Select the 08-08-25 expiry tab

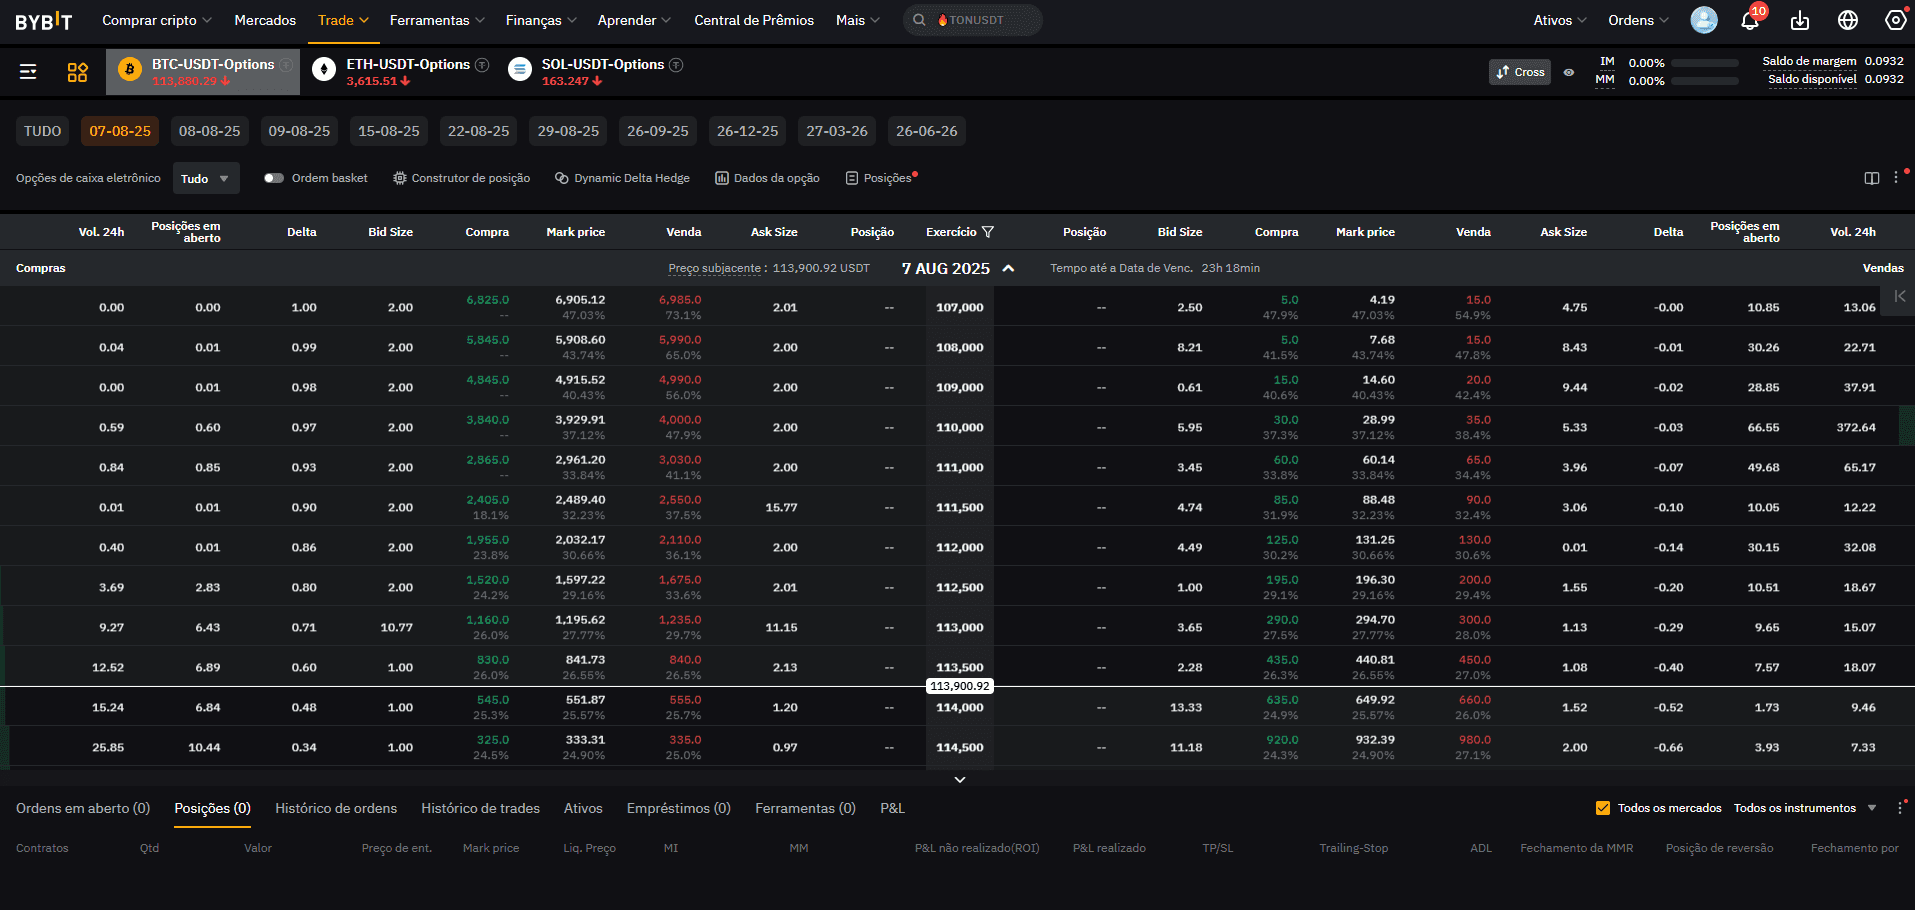(x=209, y=131)
